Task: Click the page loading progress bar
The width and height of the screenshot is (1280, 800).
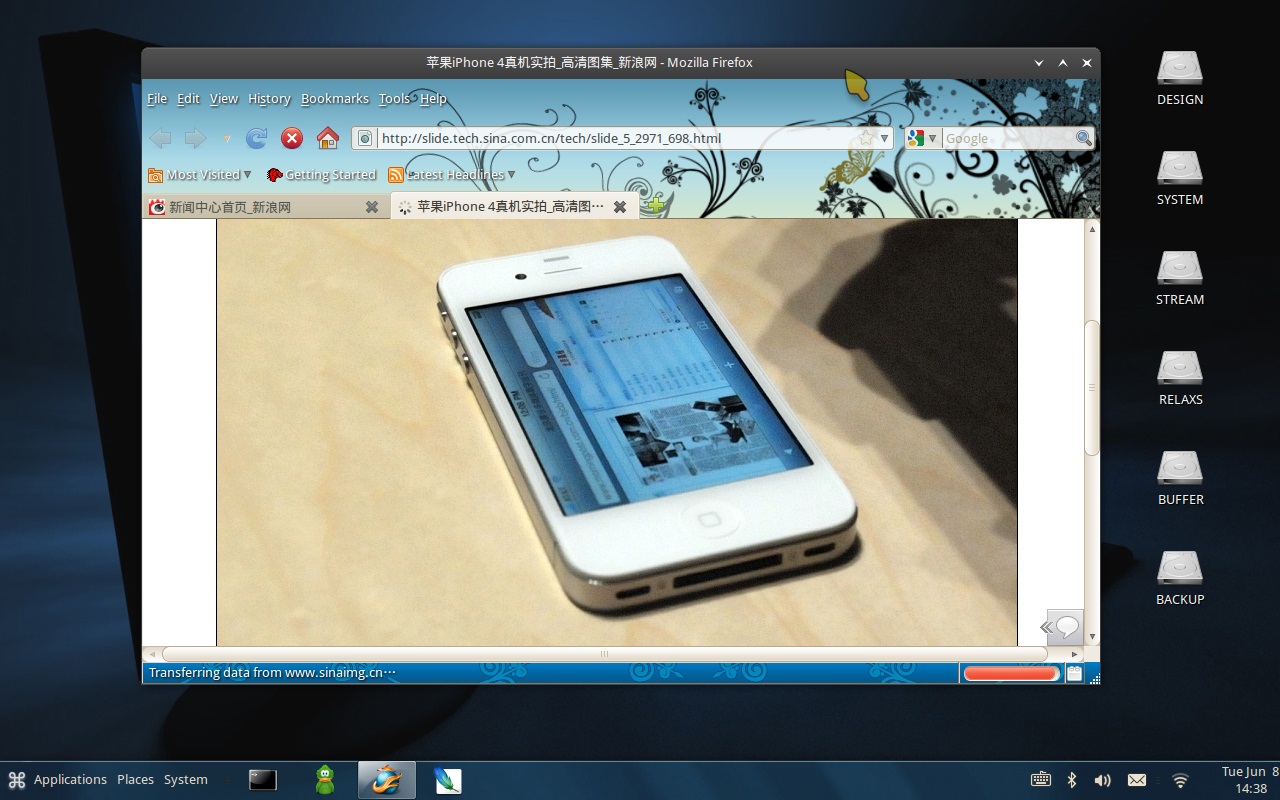Action: click(x=1010, y=674)
